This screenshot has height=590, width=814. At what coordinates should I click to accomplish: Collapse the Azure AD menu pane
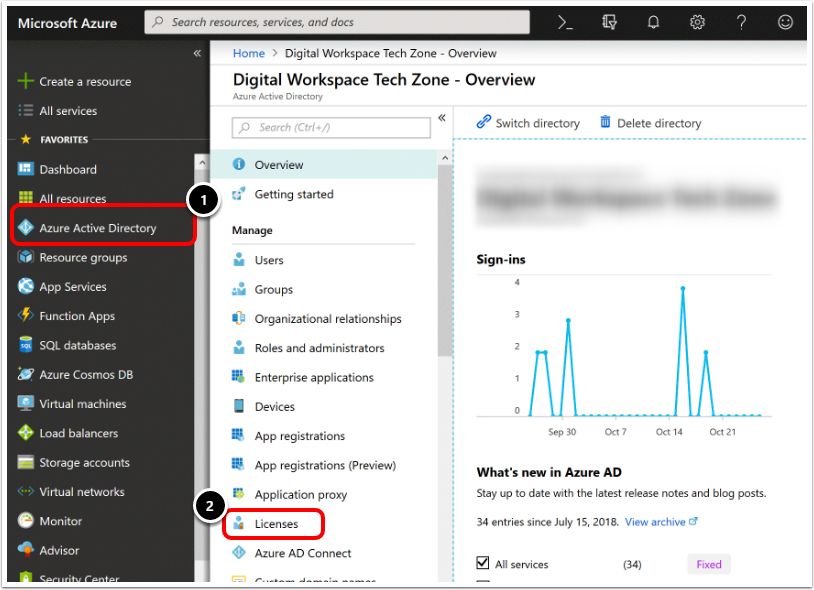click(441, 118)
